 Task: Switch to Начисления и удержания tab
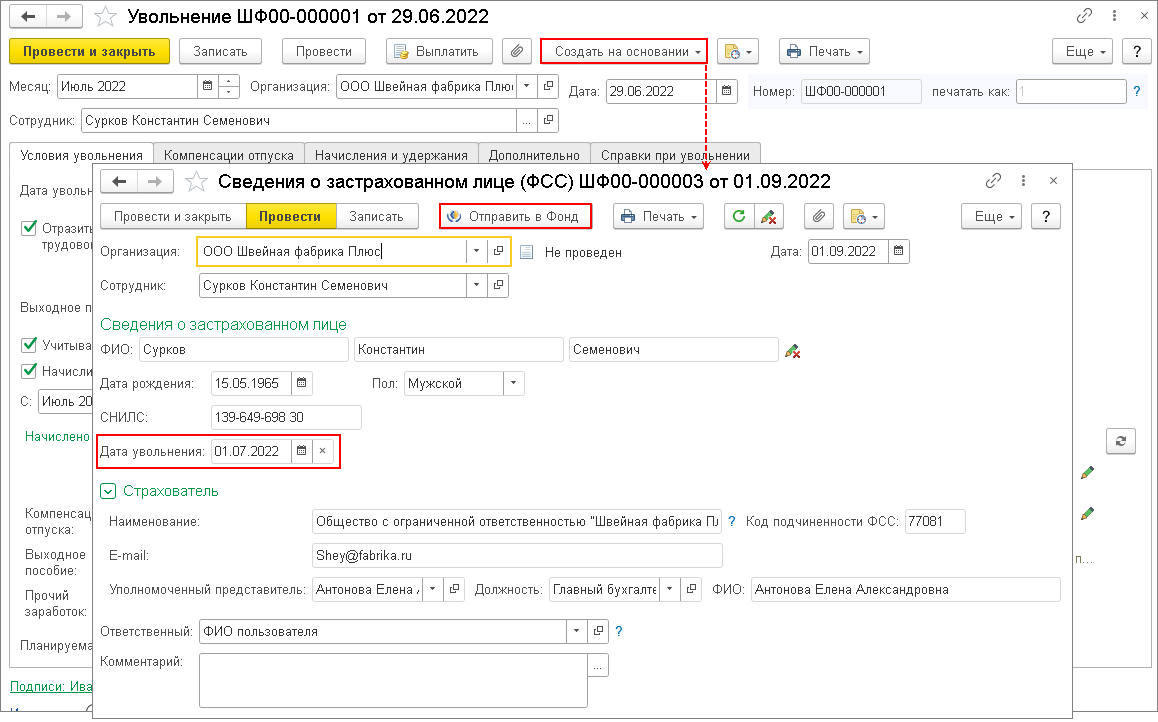click(391, 155)
